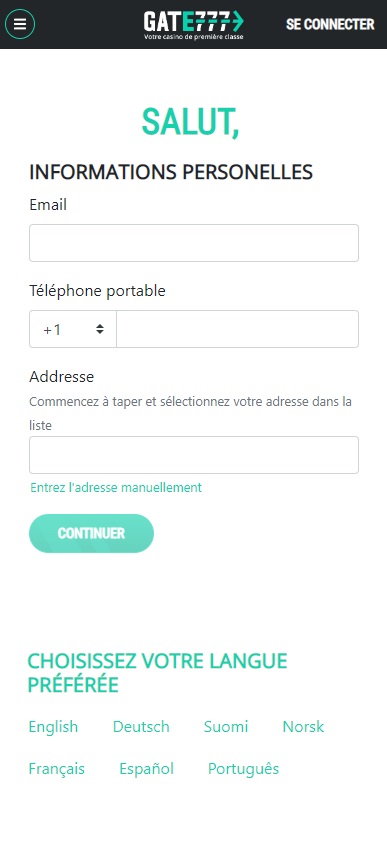The image size is (387, 844).
Task: Focus the address autocomplete field
Action: pyautogui.click(x=194, y=455)
